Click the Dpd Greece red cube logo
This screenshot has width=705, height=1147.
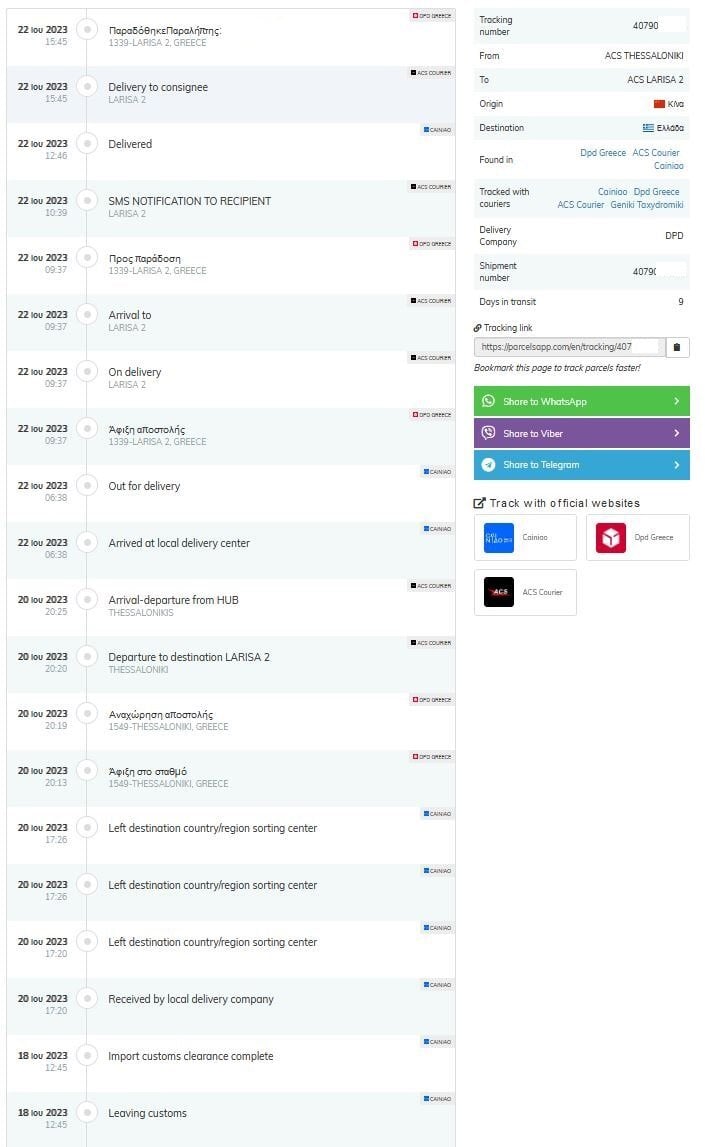(x=611, y=538)
